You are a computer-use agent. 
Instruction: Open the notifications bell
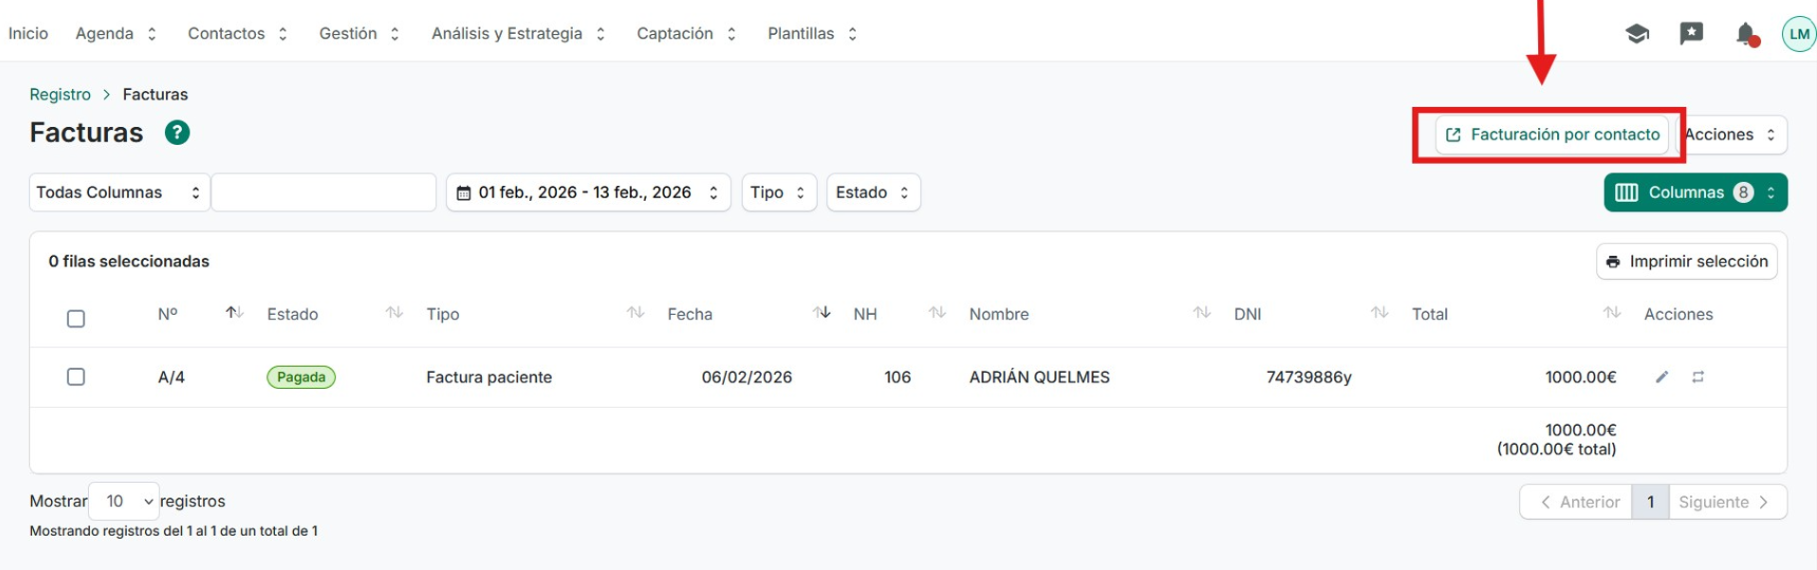coord(1746,34)
